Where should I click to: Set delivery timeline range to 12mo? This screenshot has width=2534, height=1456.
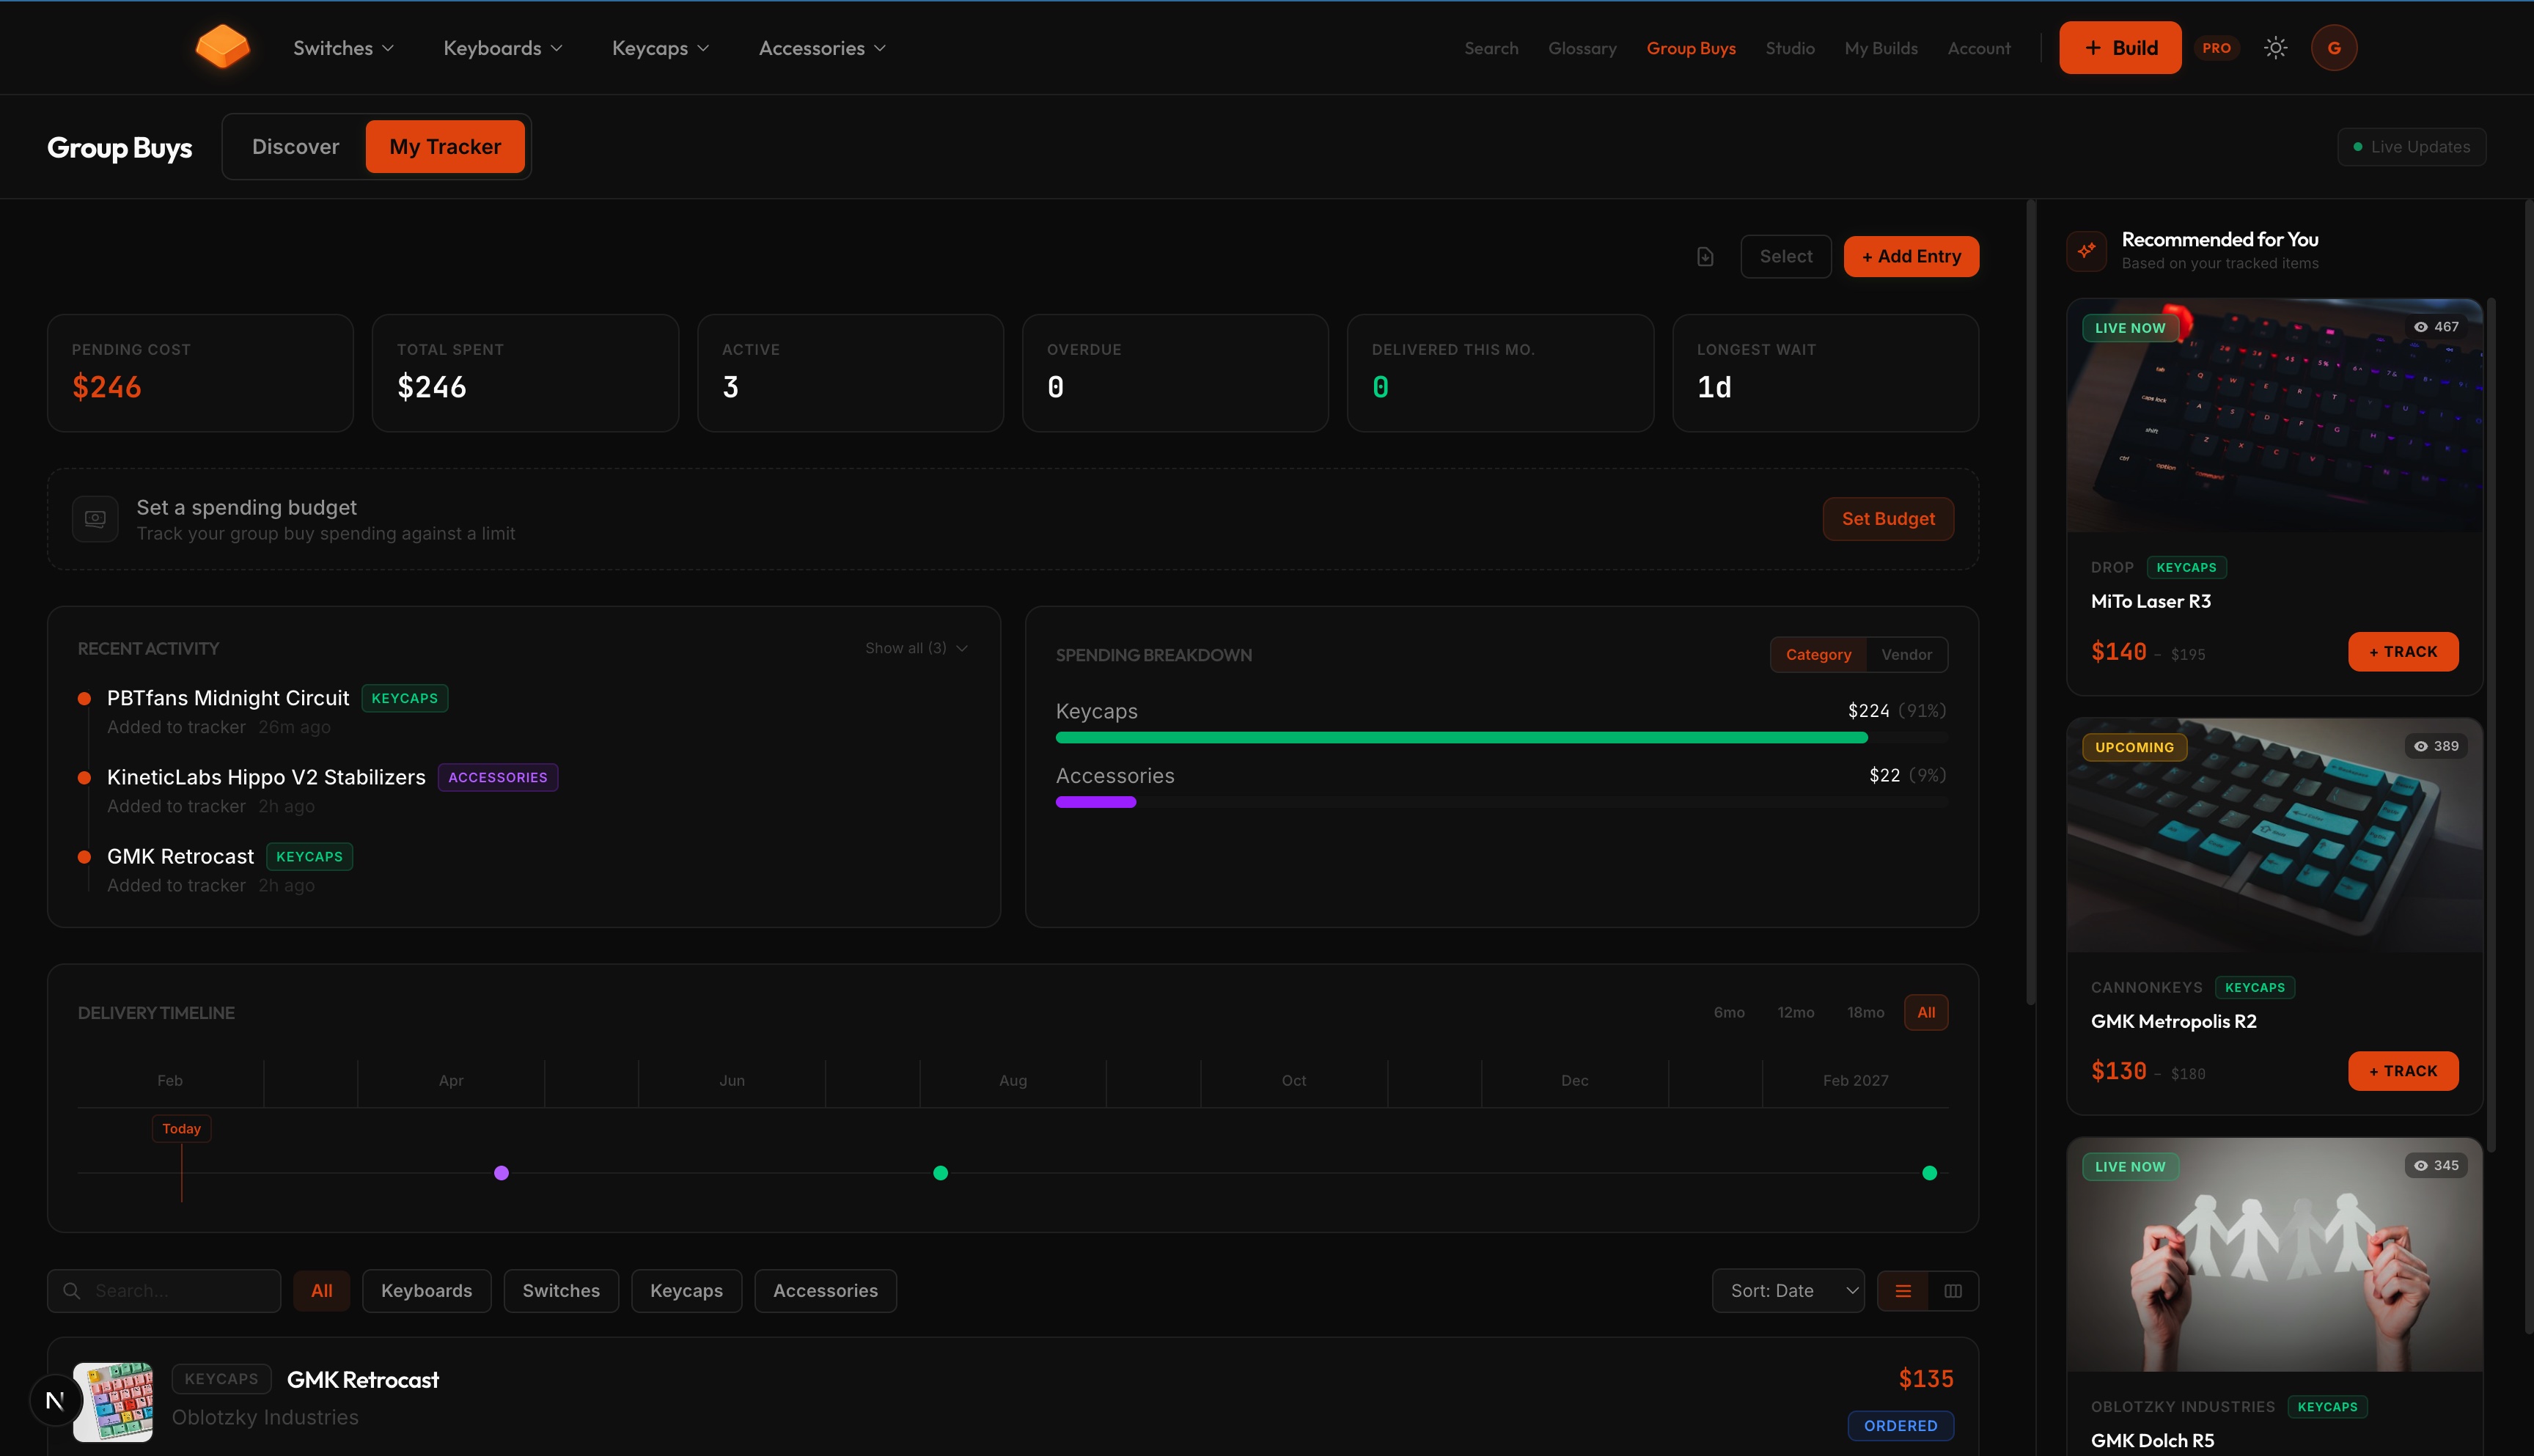1795,1013
